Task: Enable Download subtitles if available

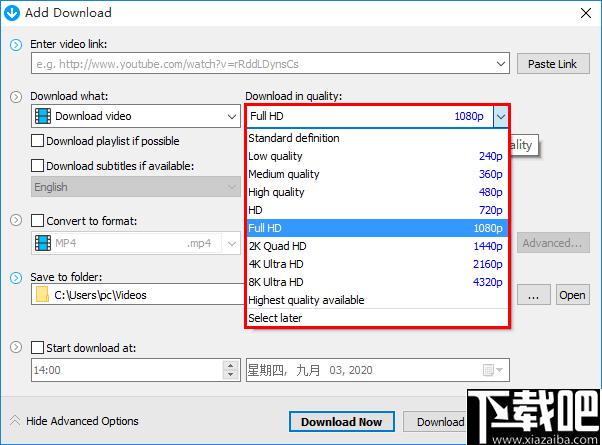Action: [x=38, y=166]
